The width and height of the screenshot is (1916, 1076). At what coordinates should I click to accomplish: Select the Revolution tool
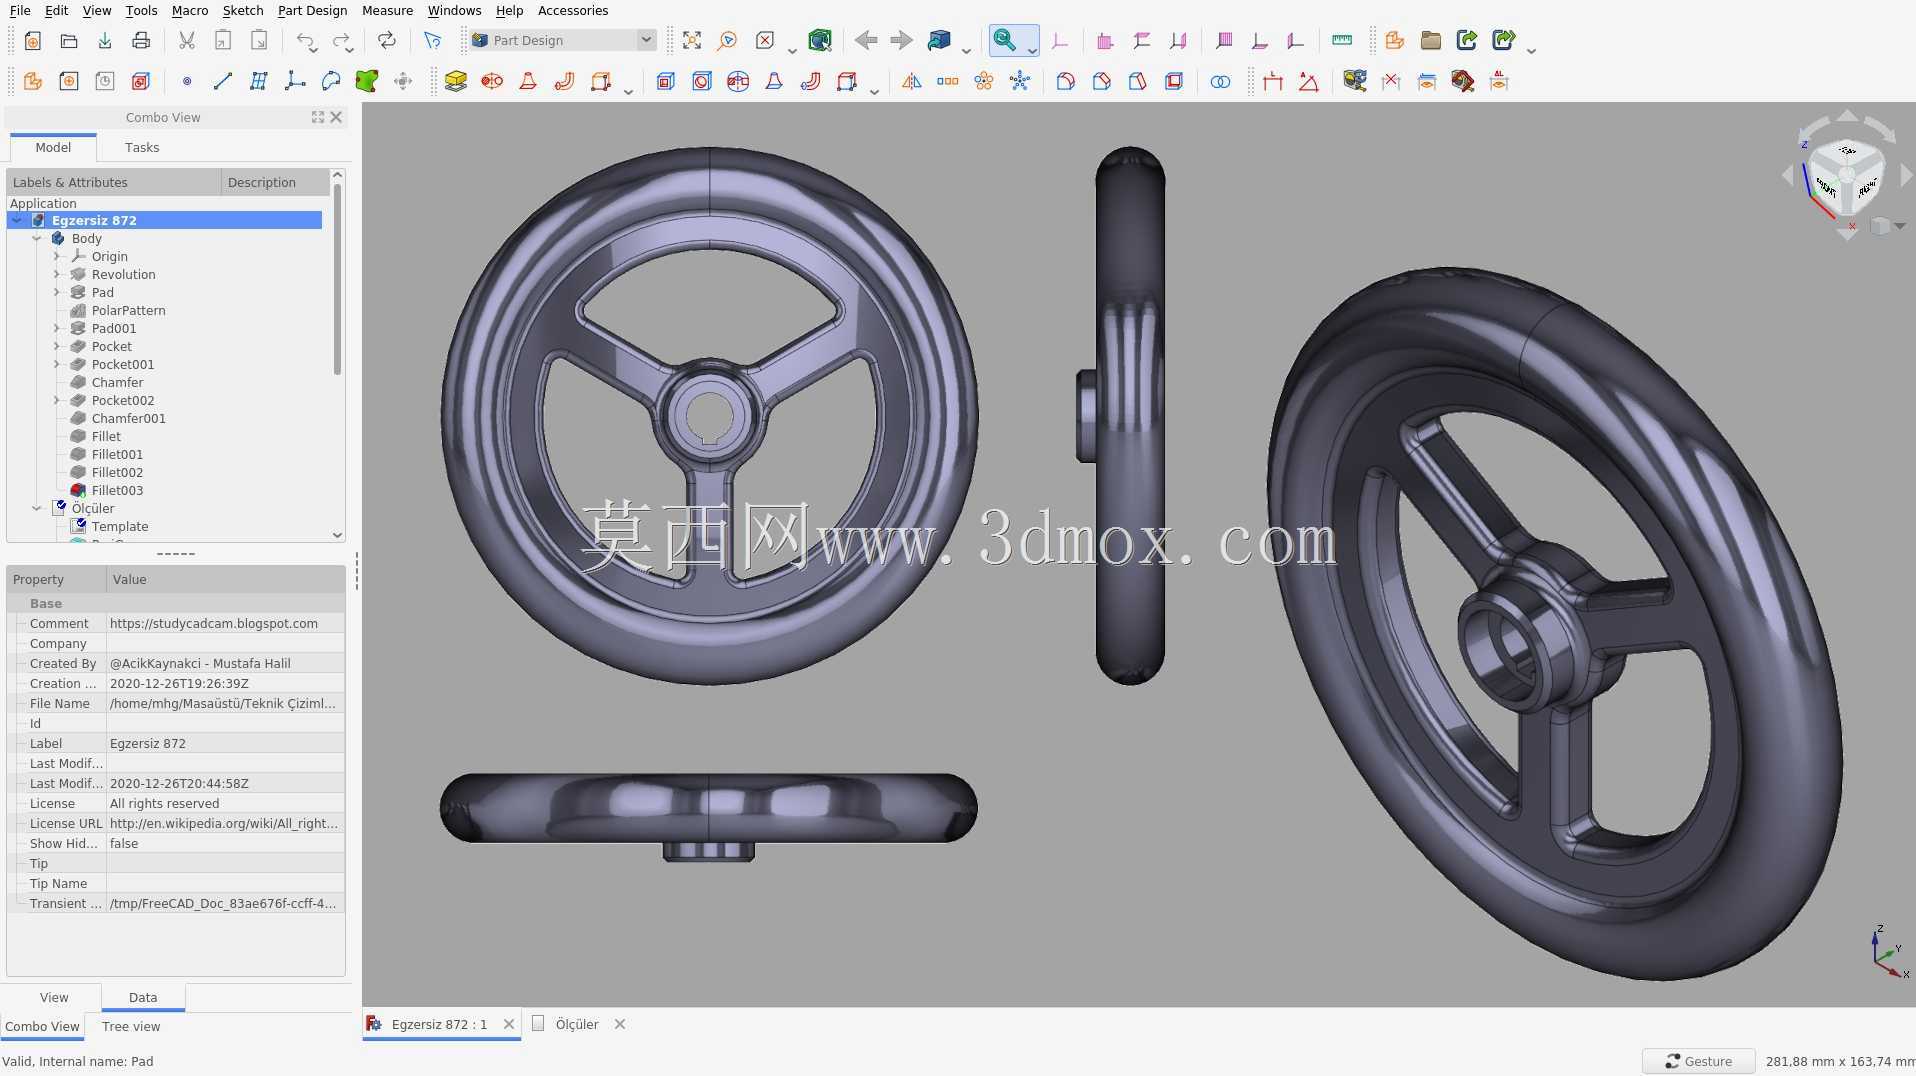(491, 81)
